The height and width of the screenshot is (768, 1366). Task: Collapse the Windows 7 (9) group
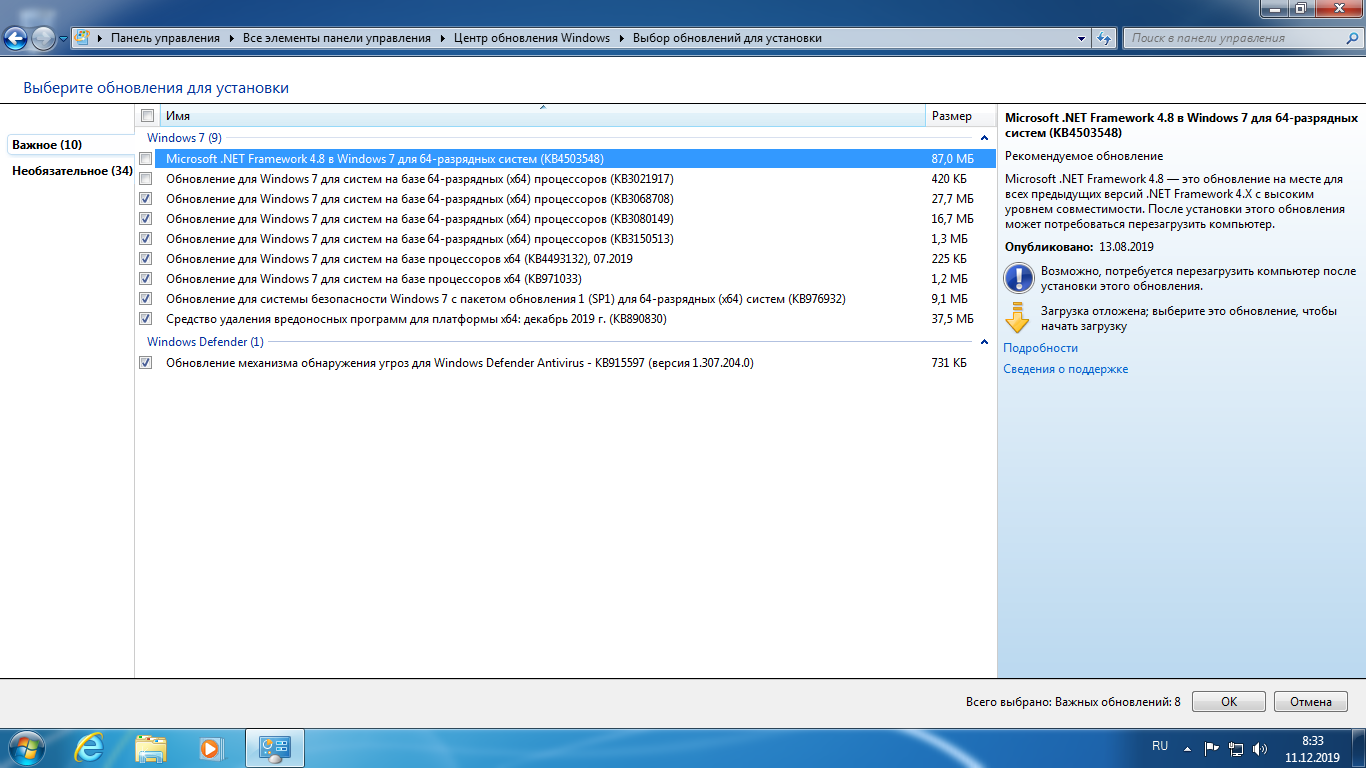pos(984,138)
